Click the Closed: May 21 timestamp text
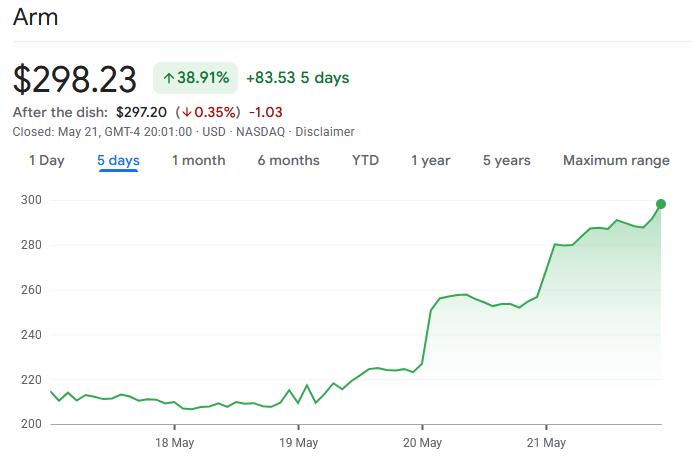 point(102,132)
